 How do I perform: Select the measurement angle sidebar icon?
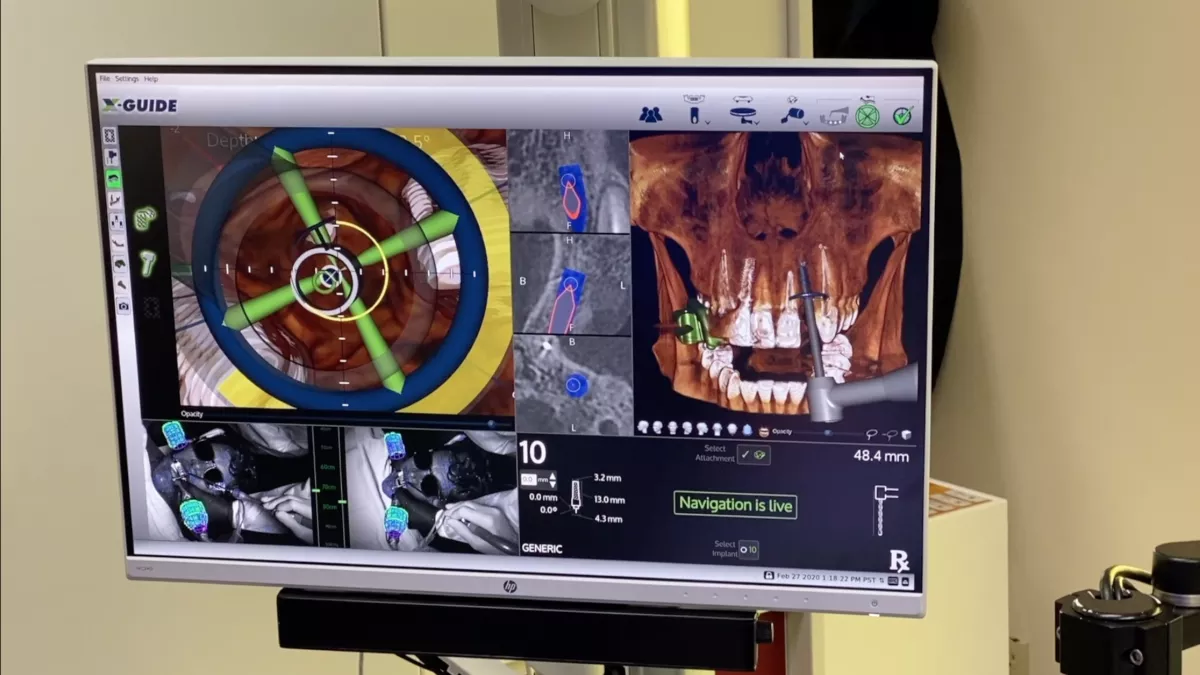click(x=115, y=199)
